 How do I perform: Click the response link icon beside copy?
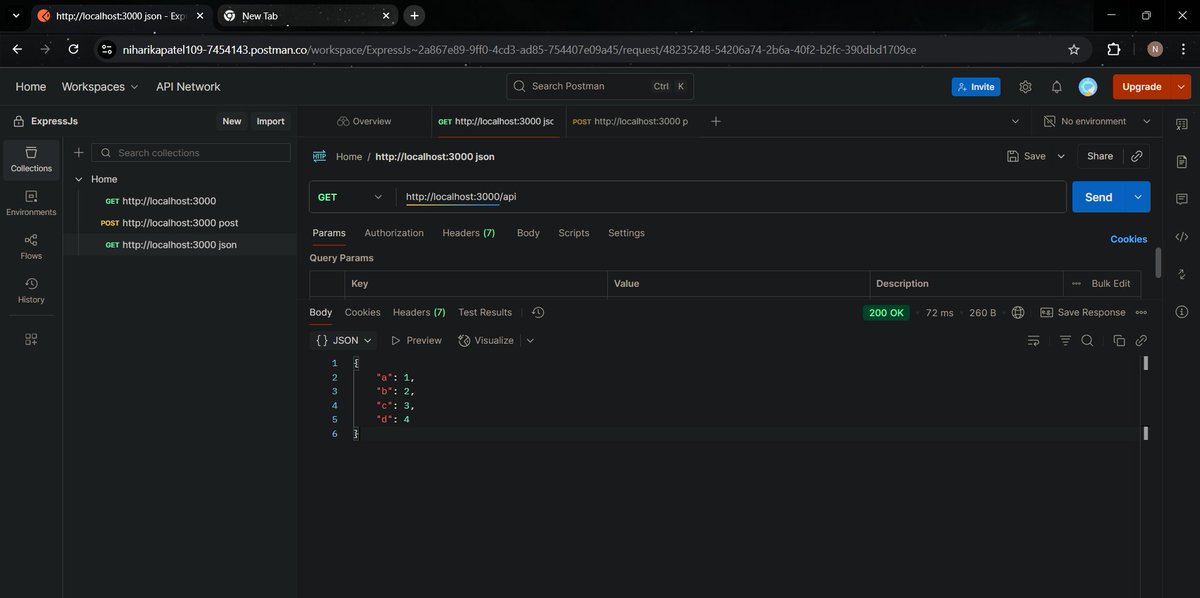(x=1141, y=341)
